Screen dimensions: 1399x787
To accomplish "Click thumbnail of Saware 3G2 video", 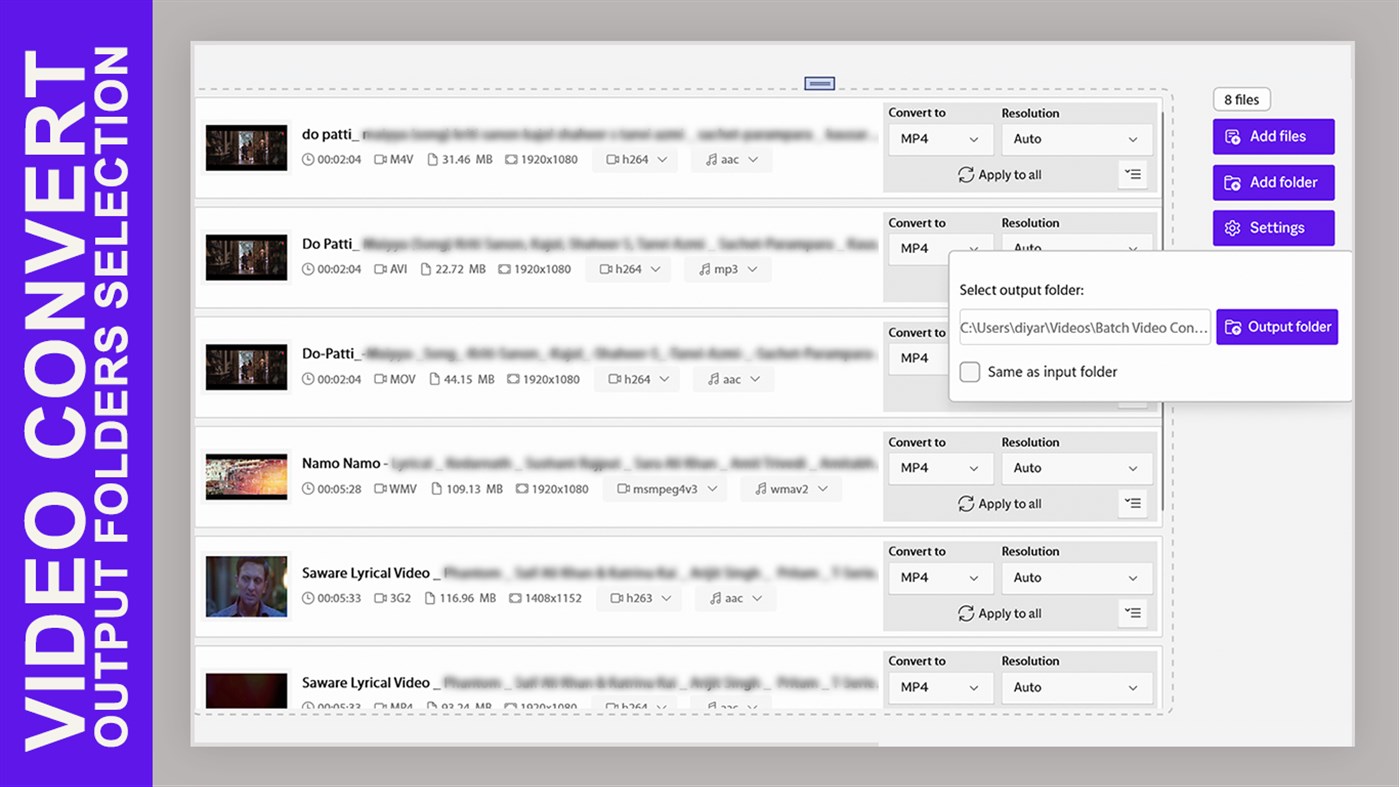I will 246,587.
